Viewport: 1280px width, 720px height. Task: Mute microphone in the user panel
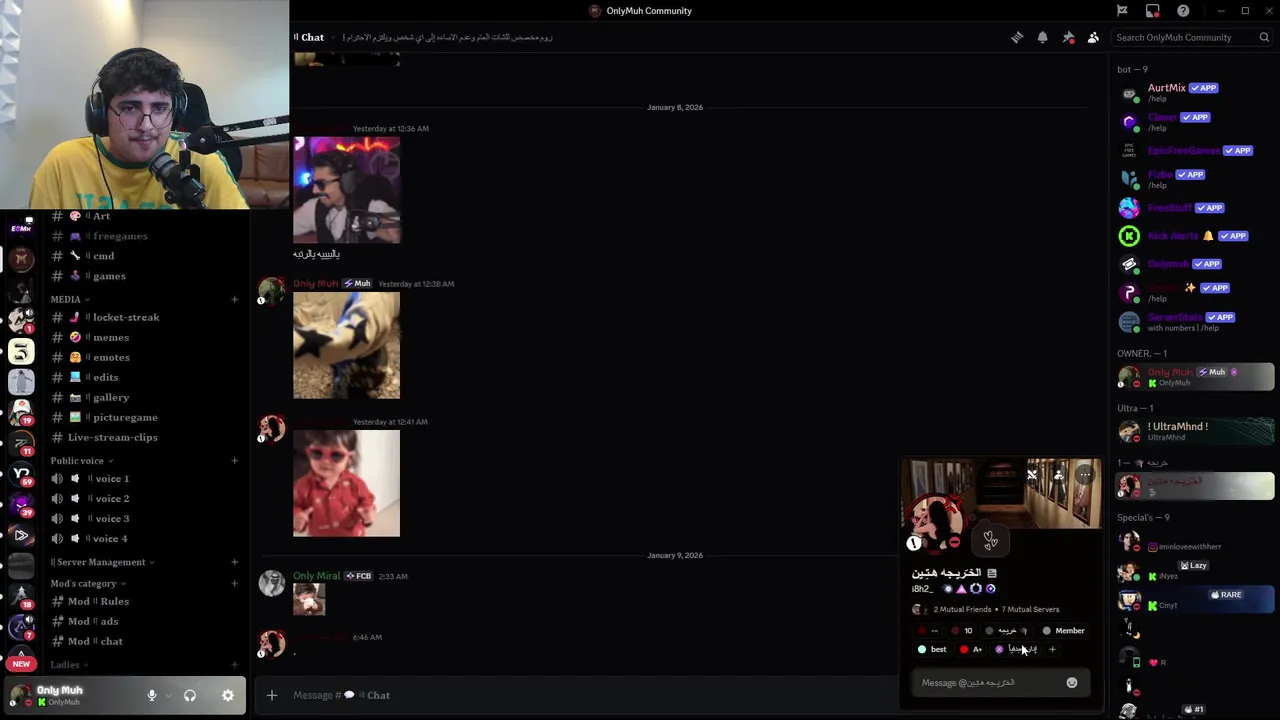pyautogui.click(x=152, y=695)
